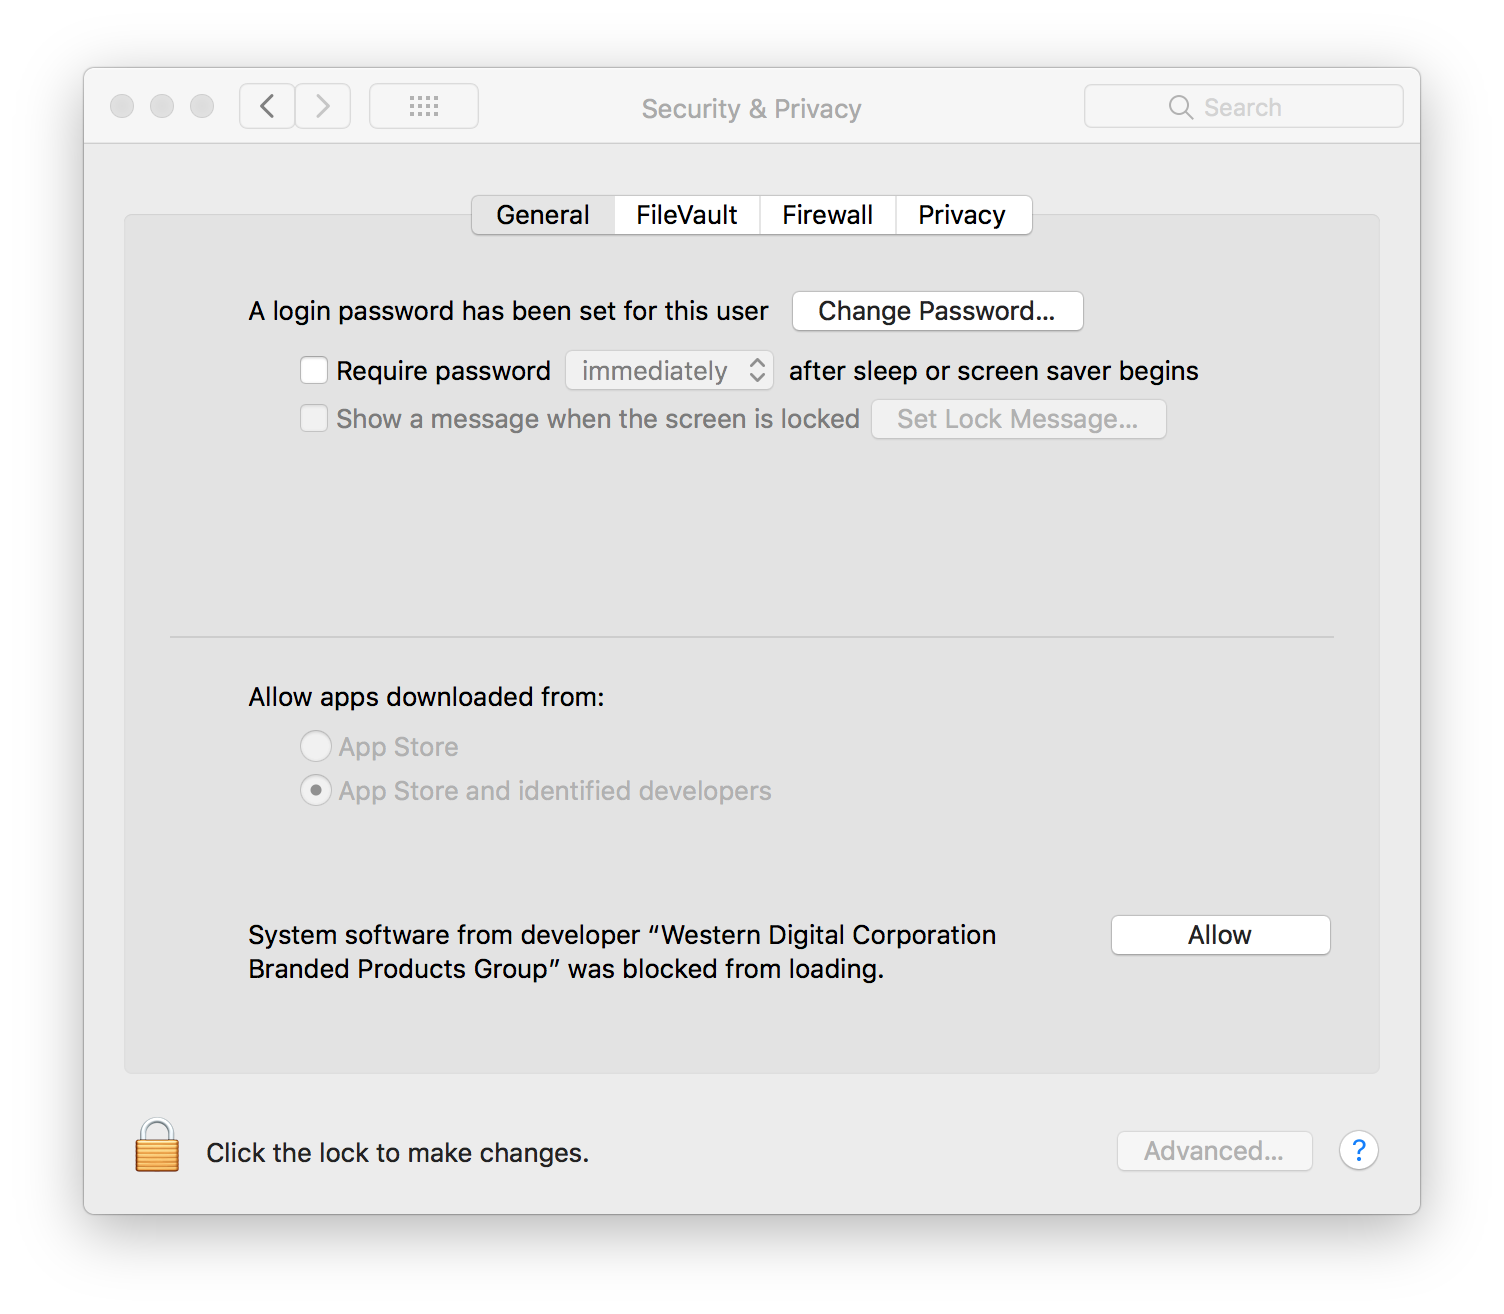
Task: Click the magnifying glass search icon
Action: (x=1181, y=107)
